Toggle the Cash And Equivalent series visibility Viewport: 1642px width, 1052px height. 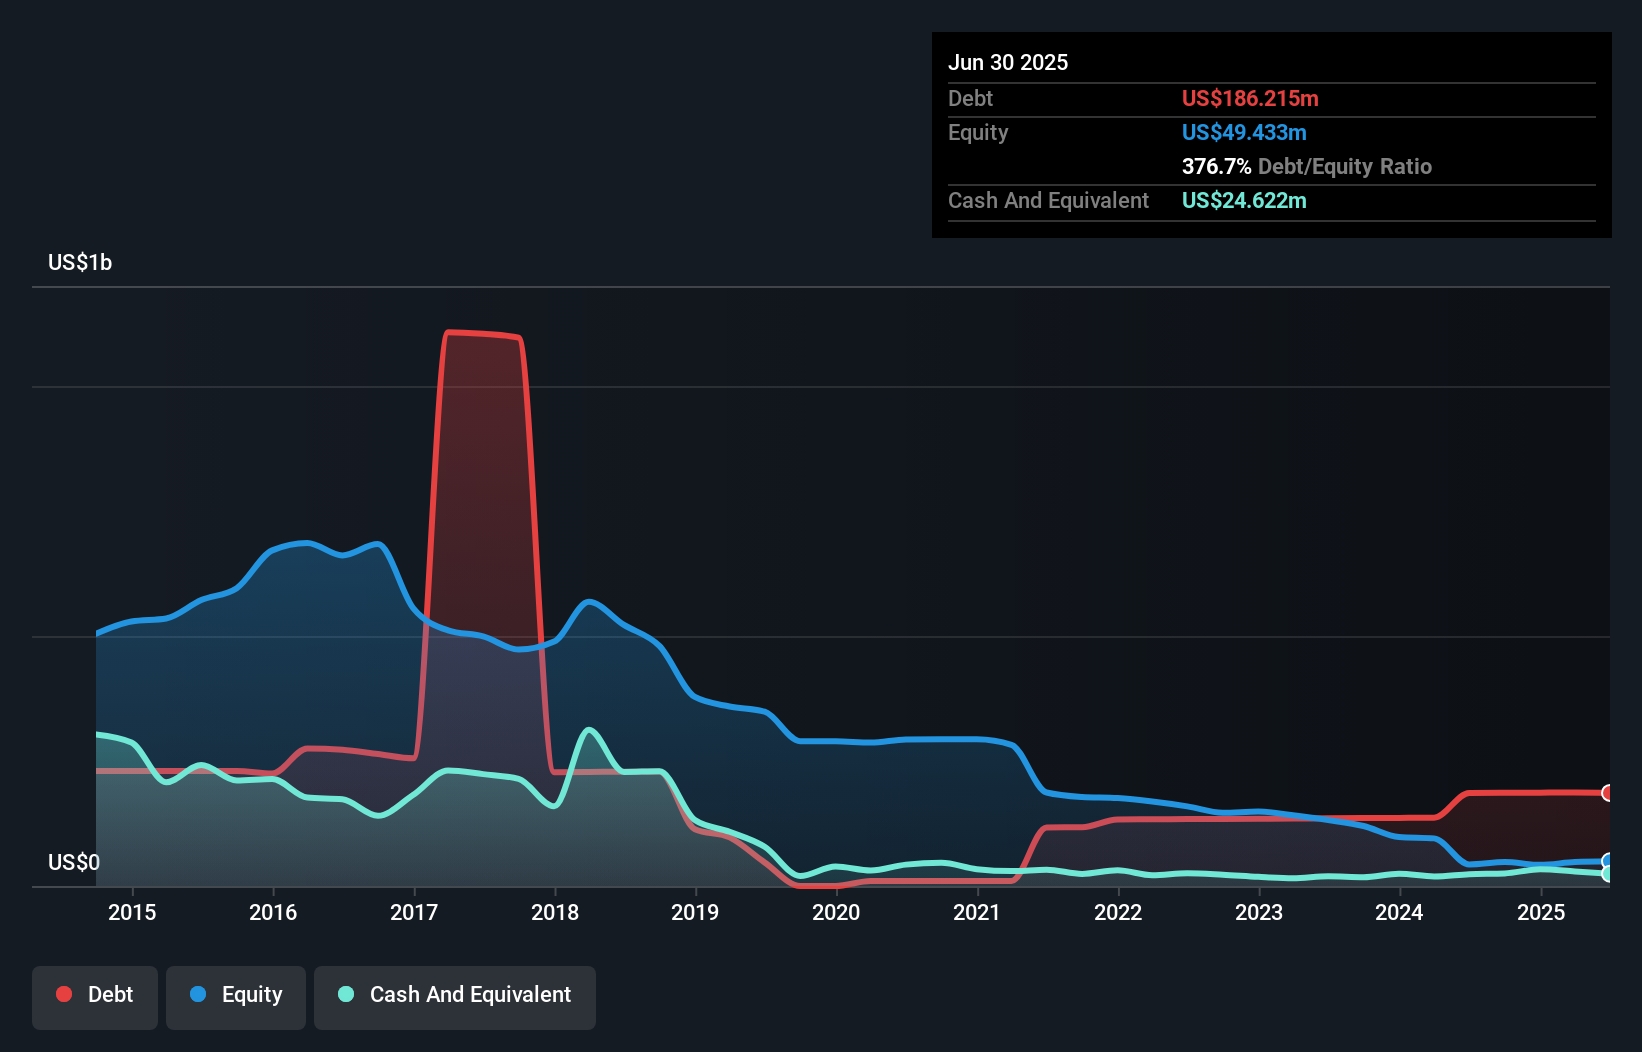[x=455, y=995]
